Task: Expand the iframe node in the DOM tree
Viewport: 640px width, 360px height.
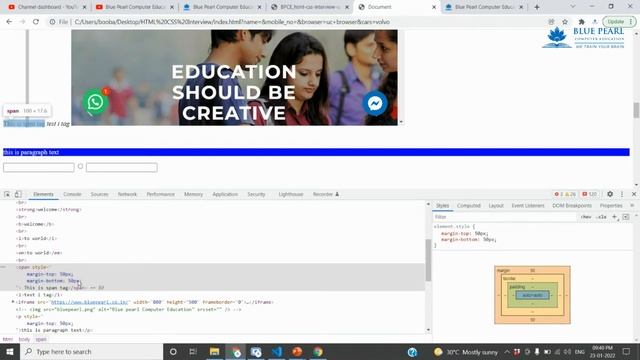Action: (x=13, y=302)
